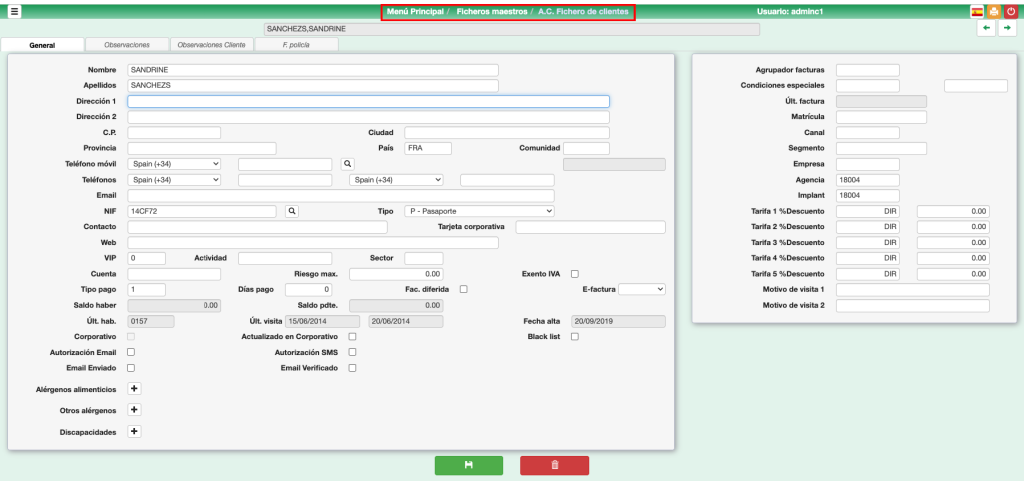Click search icon next to Teléfono móvil
The height and width of the screenshot is (481, 1024).
348,164
